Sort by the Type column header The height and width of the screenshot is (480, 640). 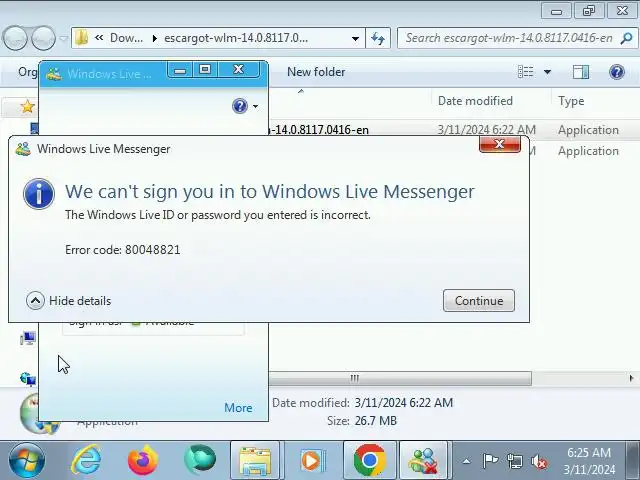pos(571,101)
